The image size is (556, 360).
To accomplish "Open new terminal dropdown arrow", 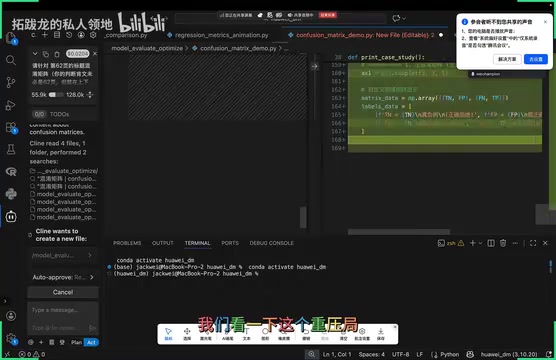I will [480, 243].
